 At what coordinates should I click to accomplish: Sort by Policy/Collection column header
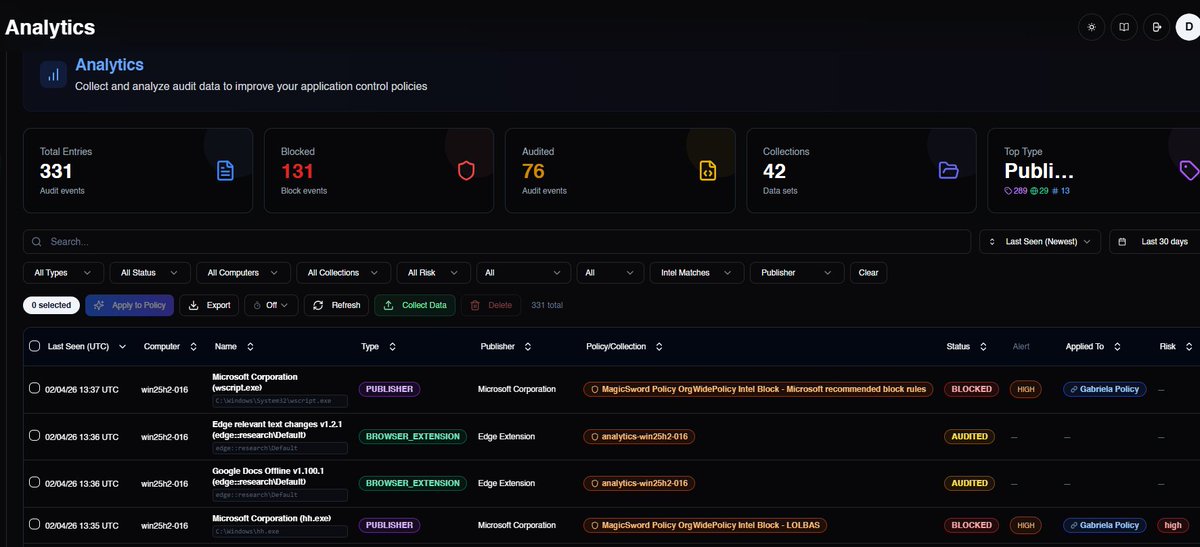625,346
